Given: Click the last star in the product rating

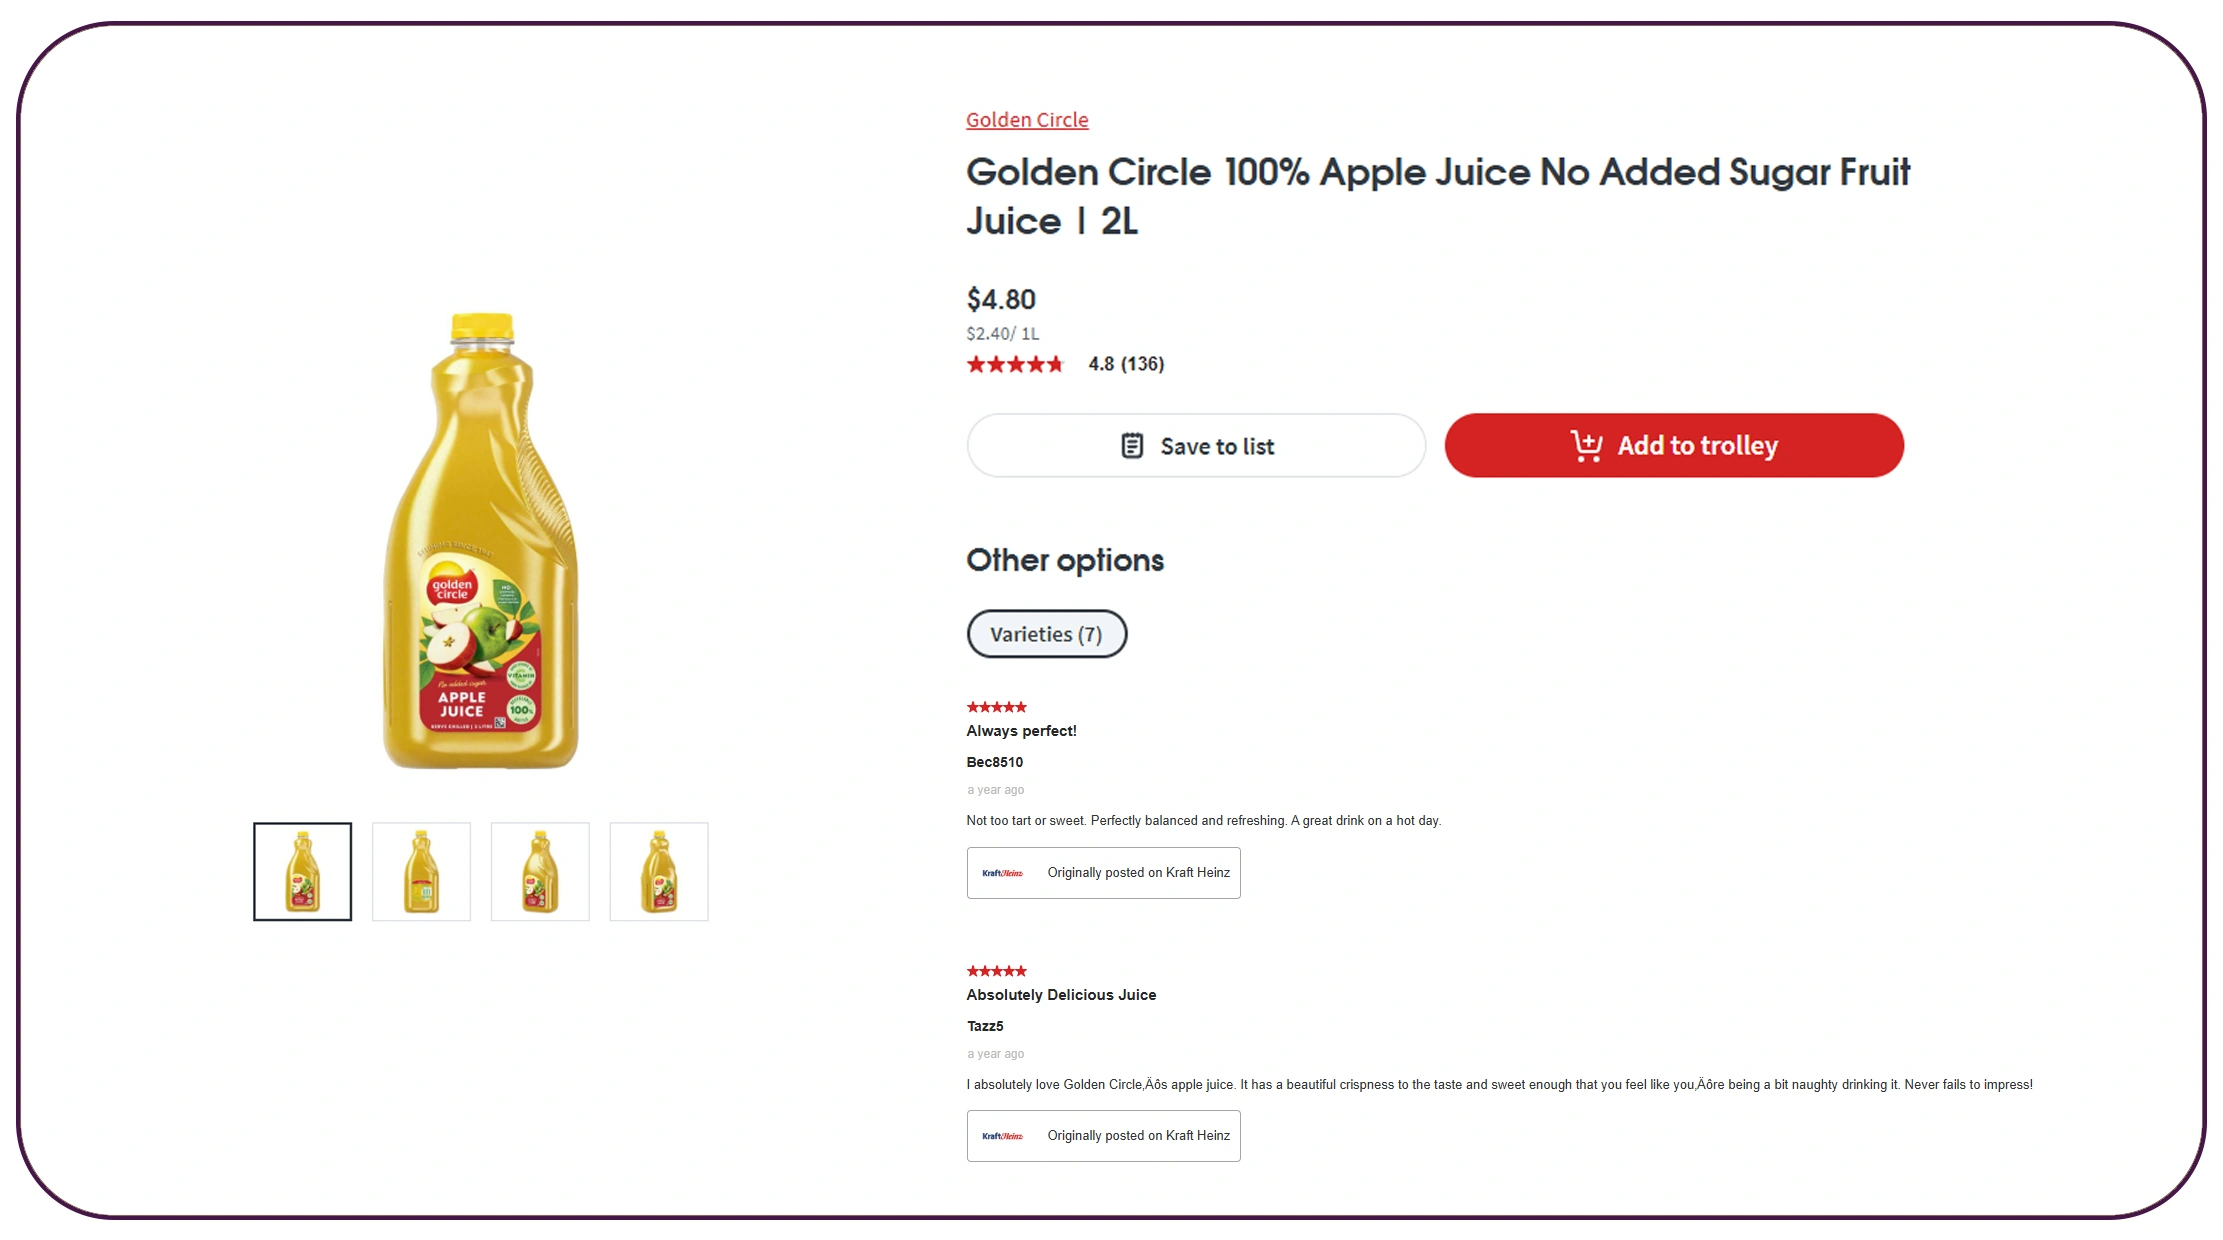Looking at the screenshot, I should (1058, 364).
